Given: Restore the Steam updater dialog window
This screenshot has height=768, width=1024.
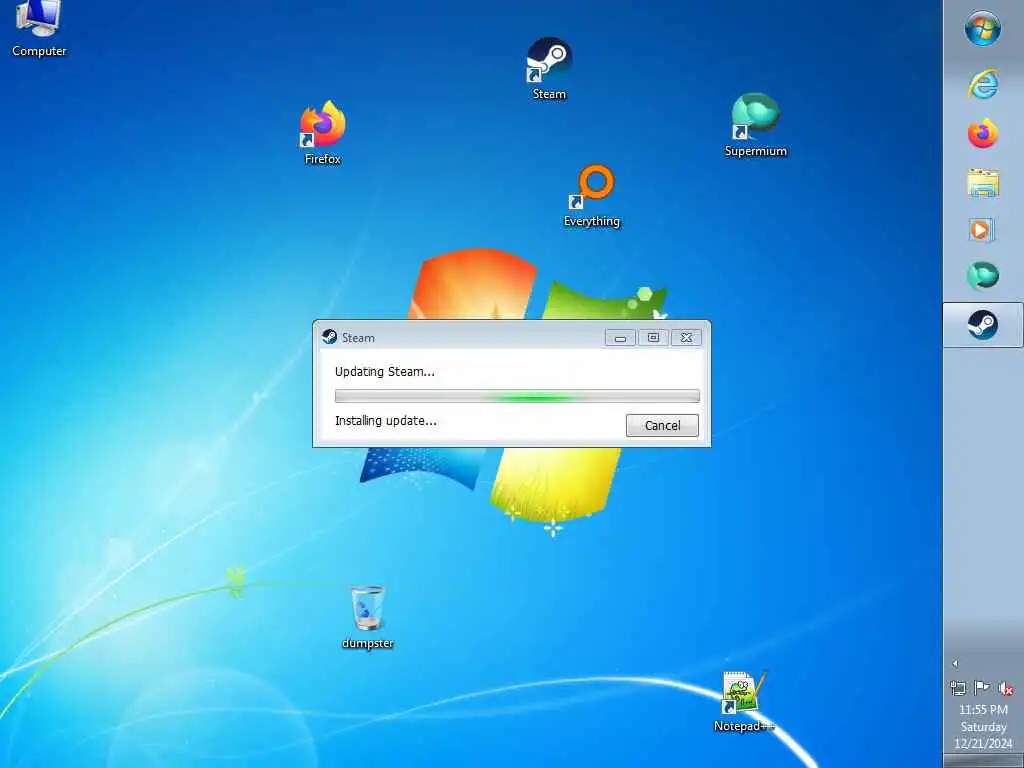Looking at the screenshot, I should (x=653, y=338).
